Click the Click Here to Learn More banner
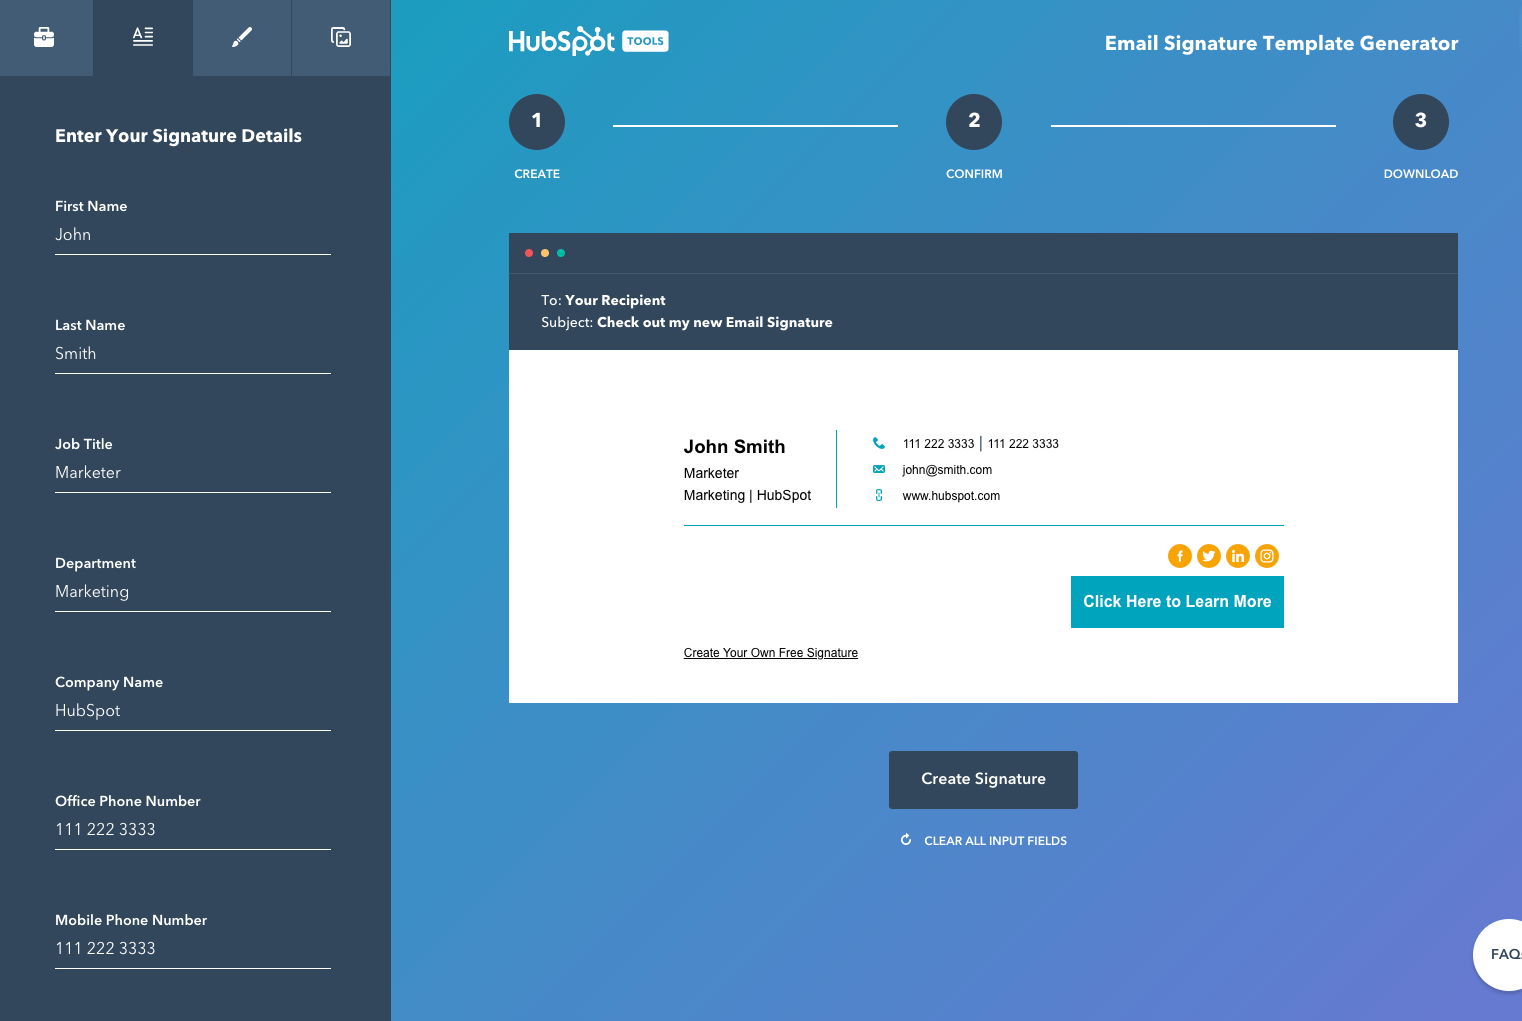 click(x=1177, y=602)
